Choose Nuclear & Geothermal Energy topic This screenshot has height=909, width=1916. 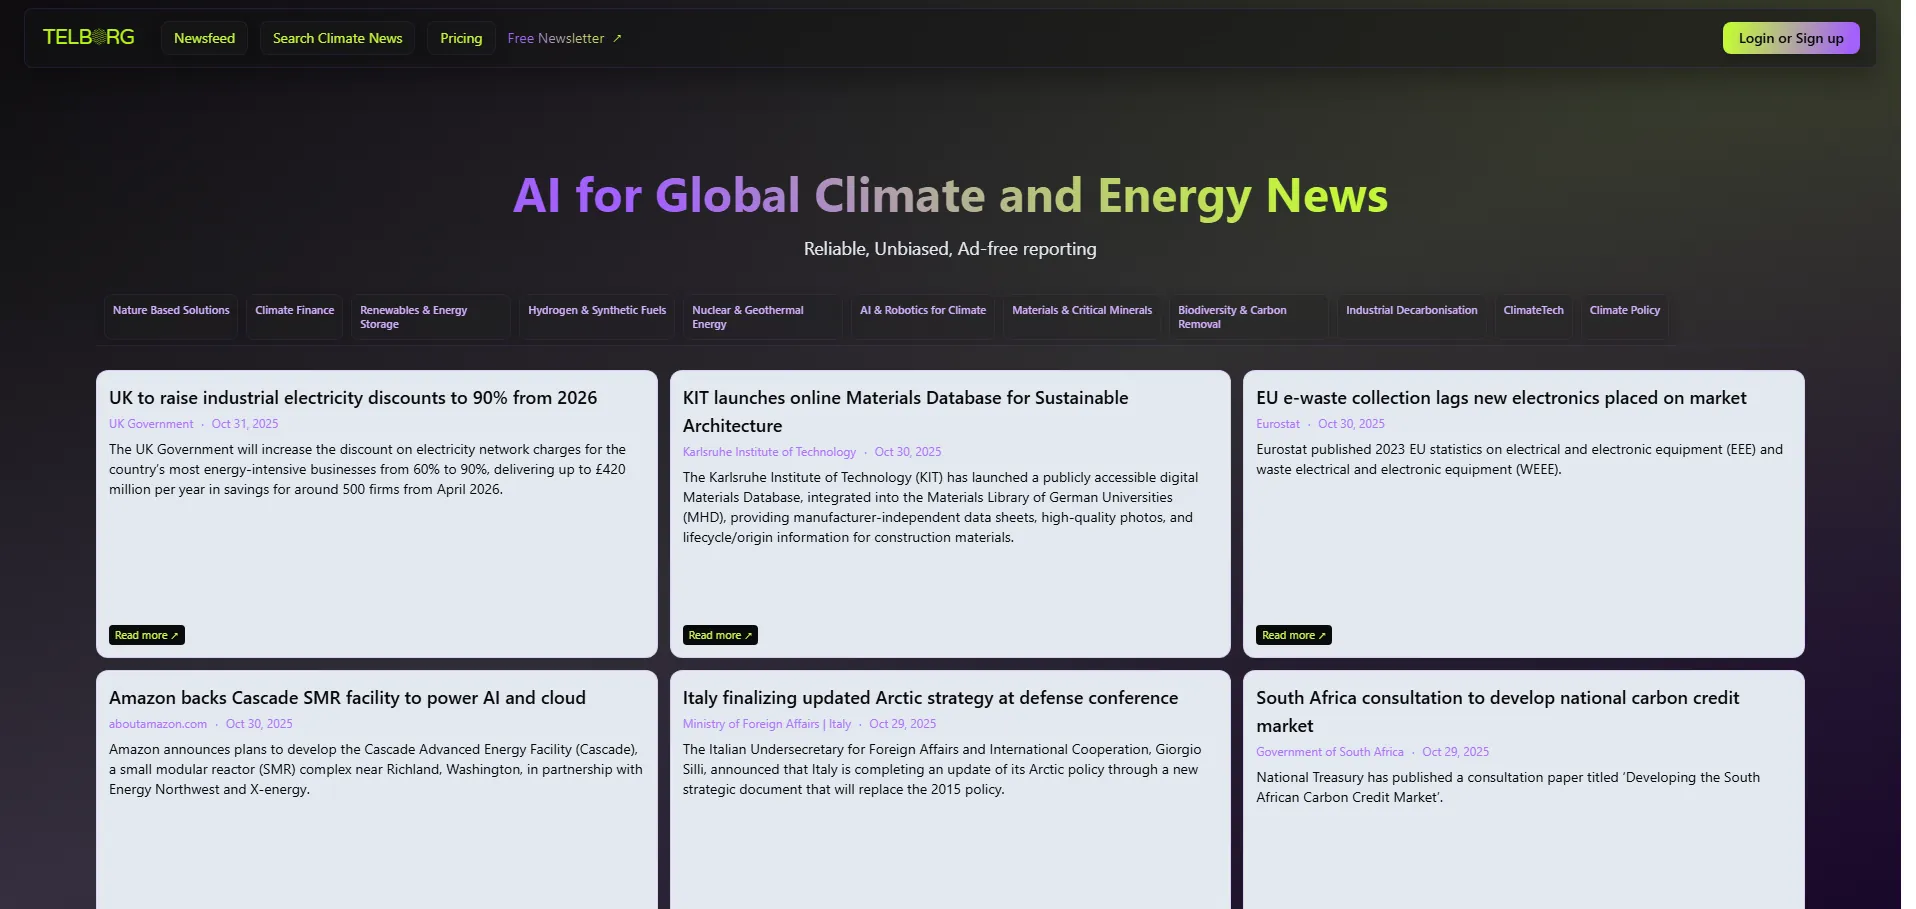coord(748,317)
